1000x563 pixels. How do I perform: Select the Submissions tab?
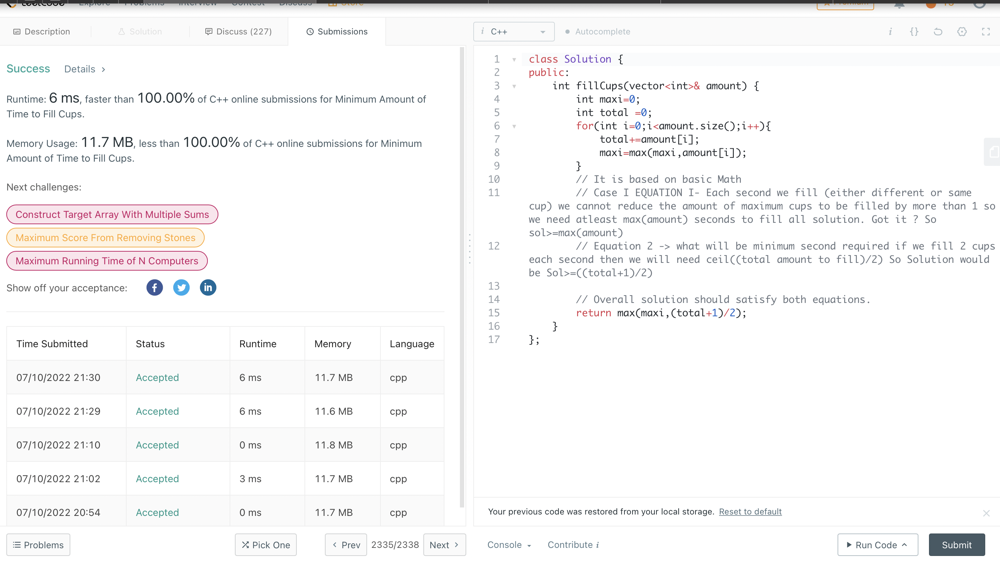pos(337,31)
